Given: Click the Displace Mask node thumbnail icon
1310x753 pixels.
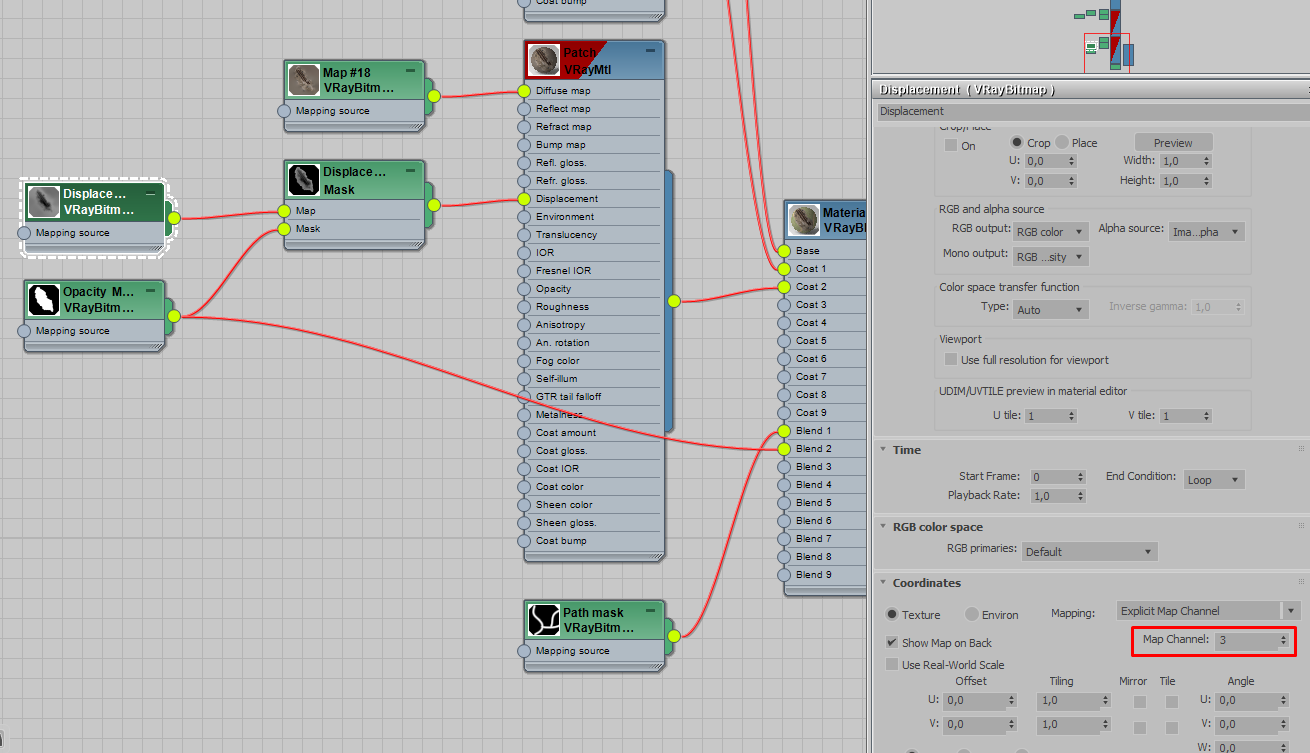Looking at the screenshot, I should (304, 180).
